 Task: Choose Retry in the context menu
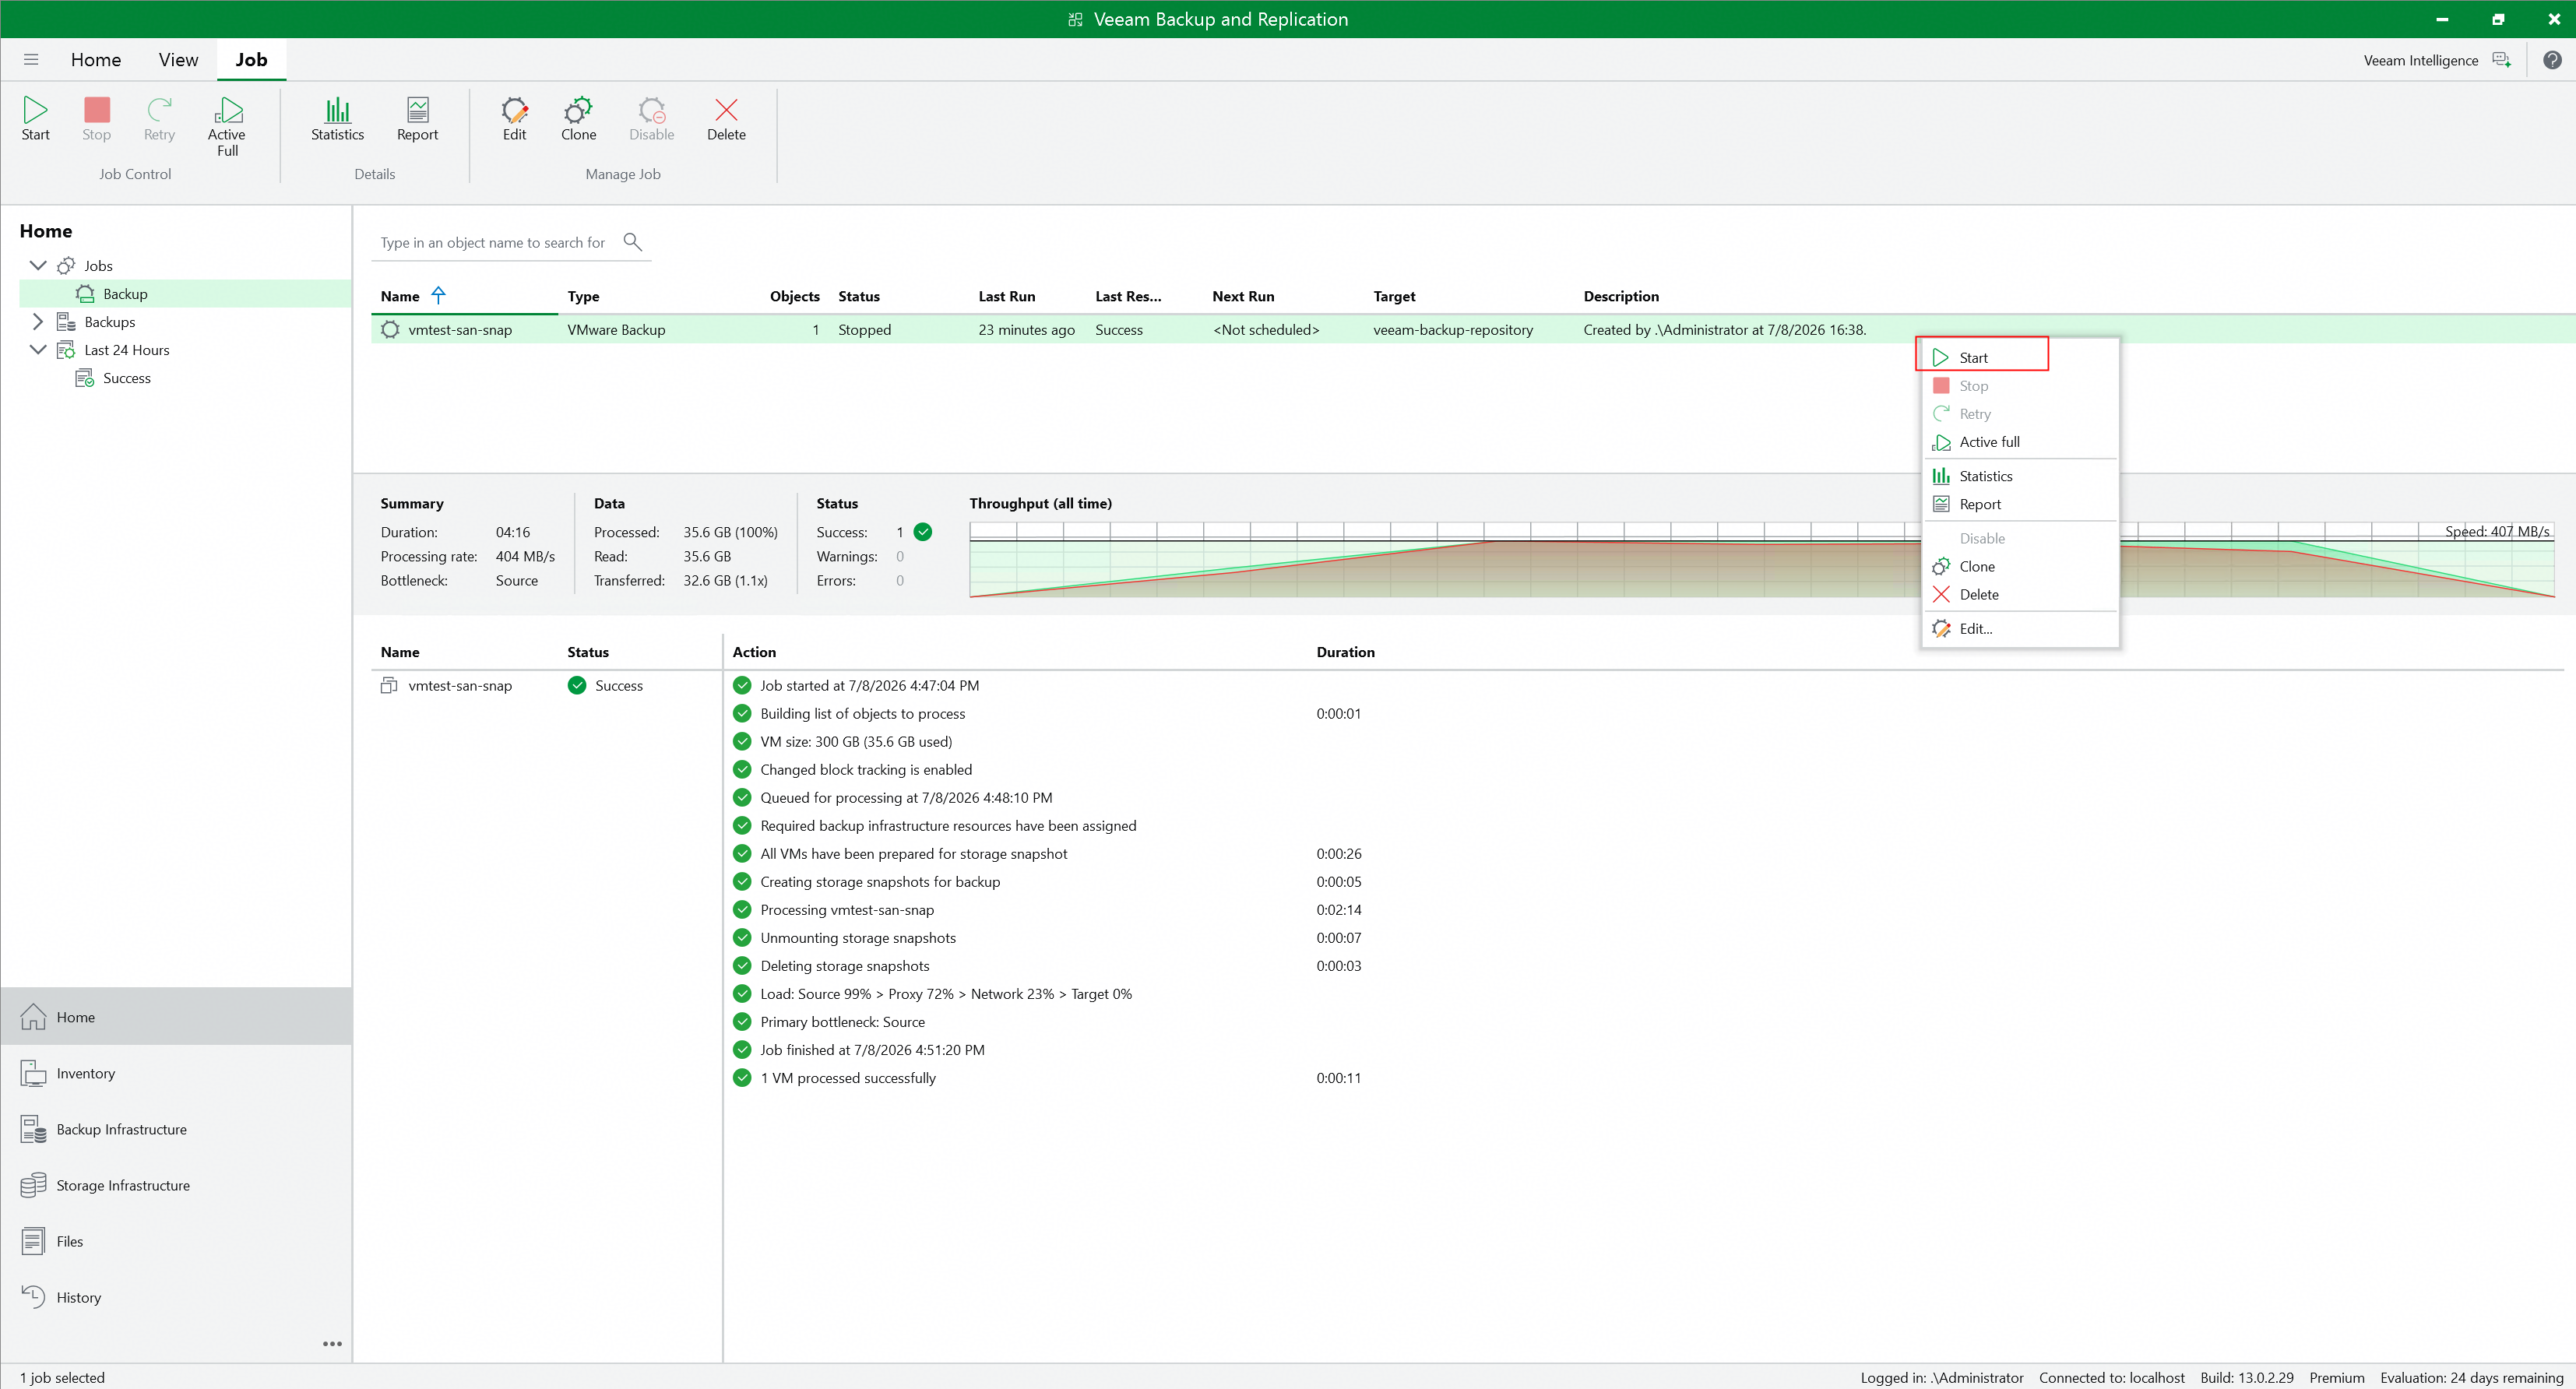(2020, 414)
